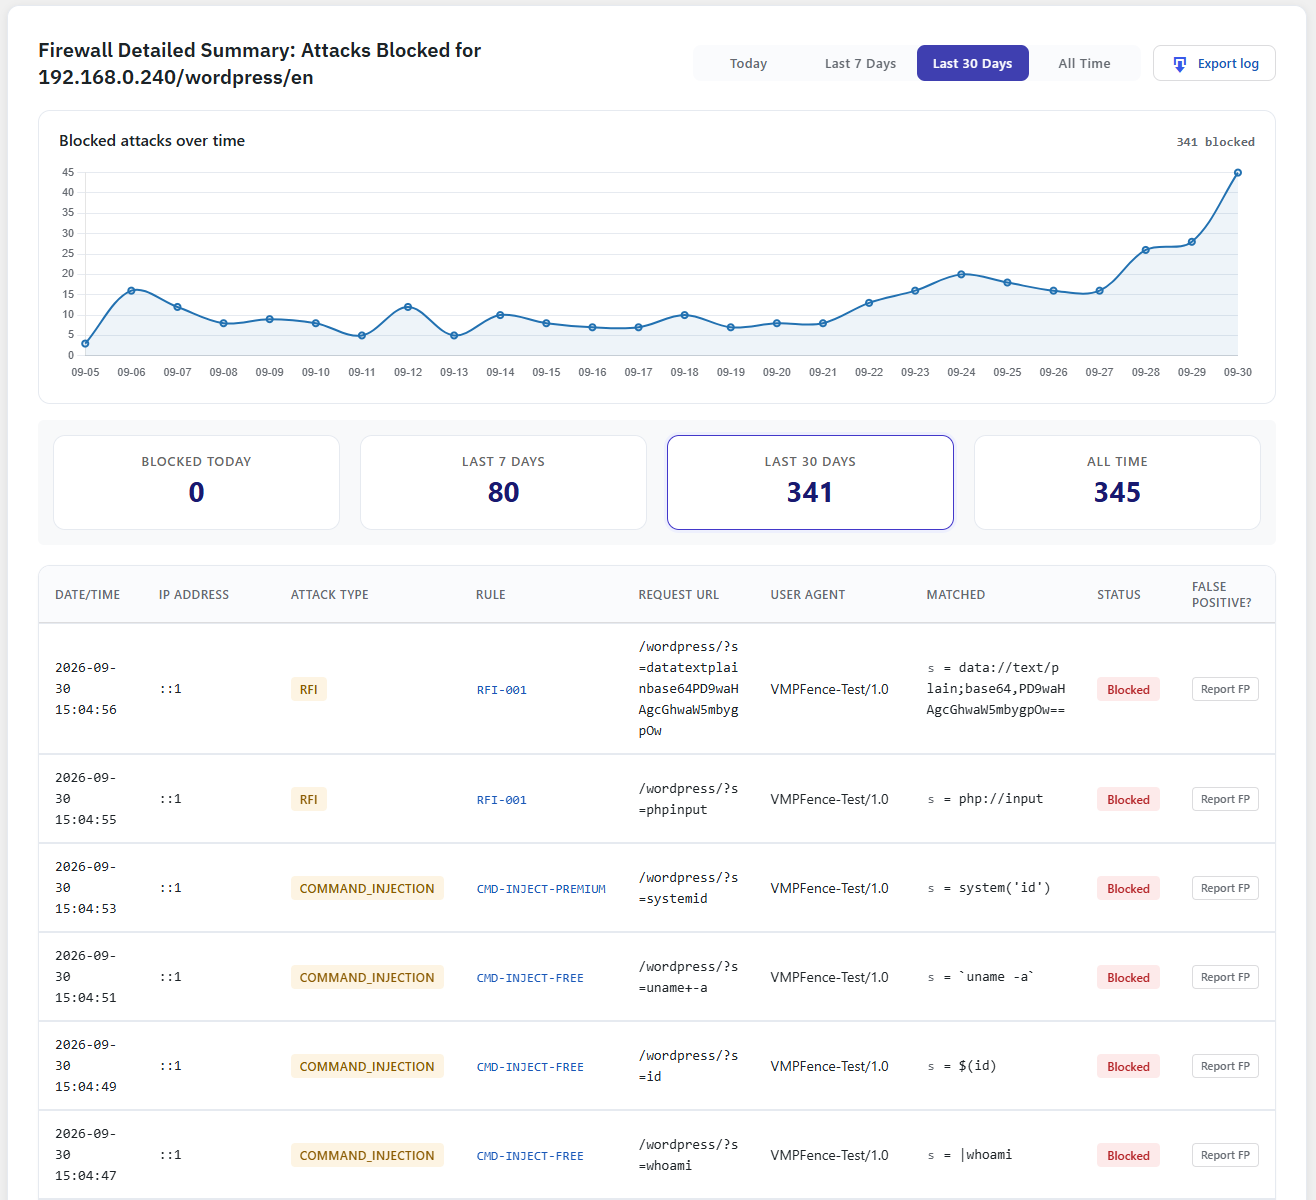Switch to the Today tab
This screenshot has width=1316, height=1200.
tap(748, 63)
